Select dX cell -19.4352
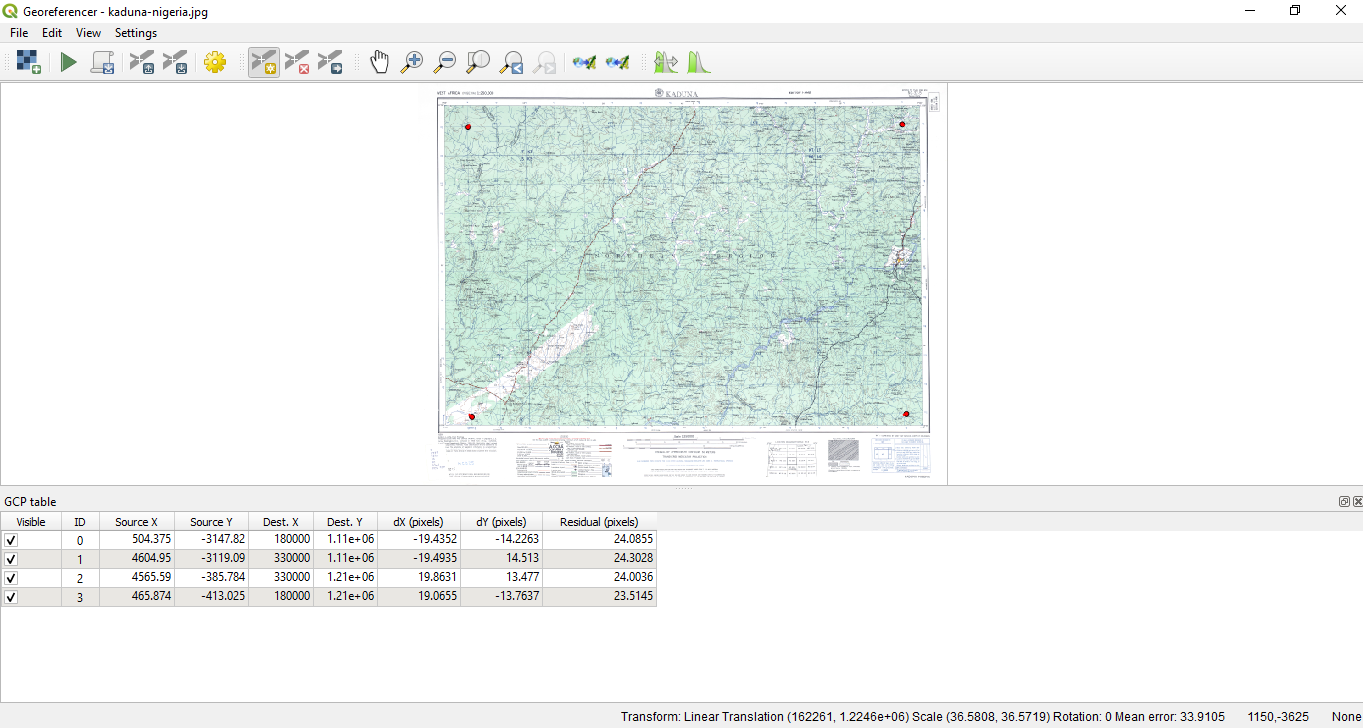The image size is (1363, 728). 419,540
